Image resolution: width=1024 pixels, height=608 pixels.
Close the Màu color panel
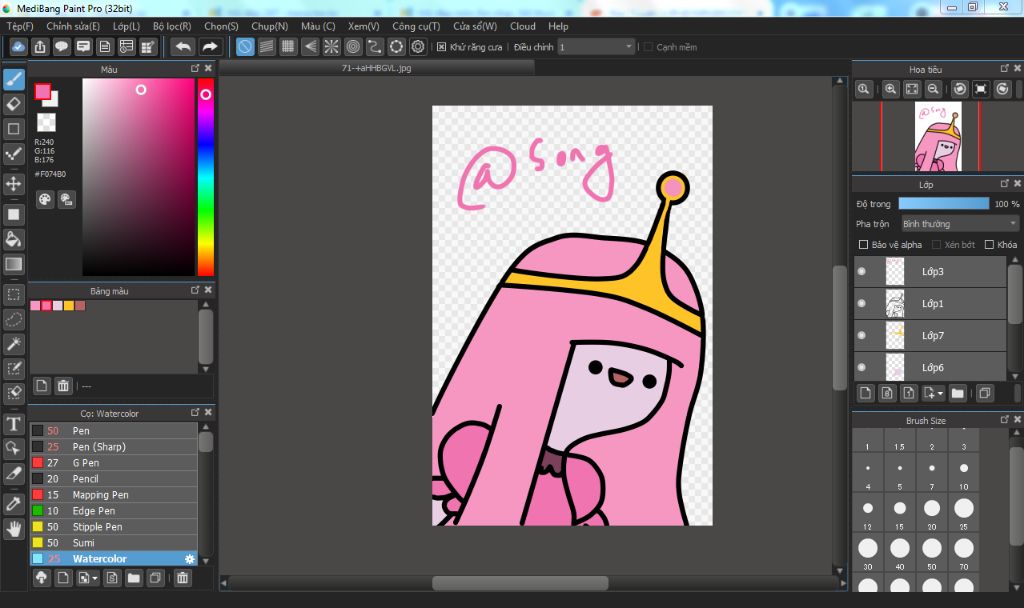point(208,68)
